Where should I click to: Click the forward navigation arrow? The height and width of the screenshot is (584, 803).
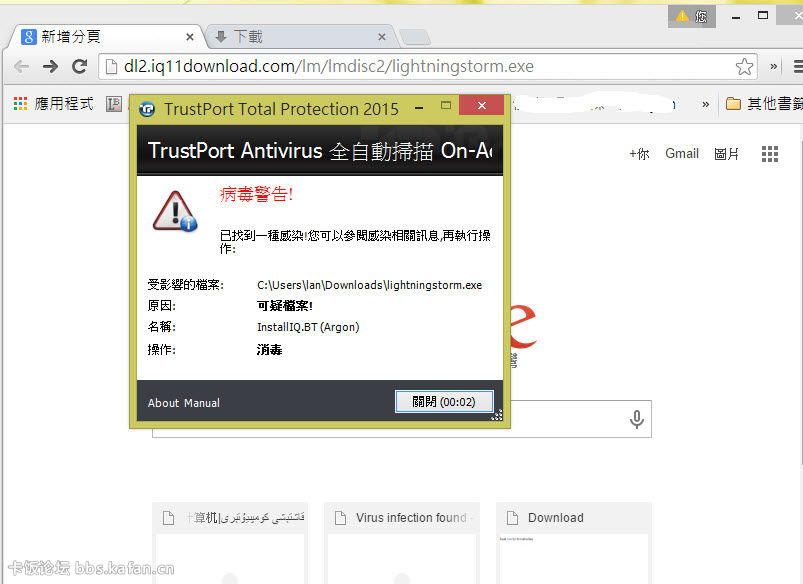[50, 67]
